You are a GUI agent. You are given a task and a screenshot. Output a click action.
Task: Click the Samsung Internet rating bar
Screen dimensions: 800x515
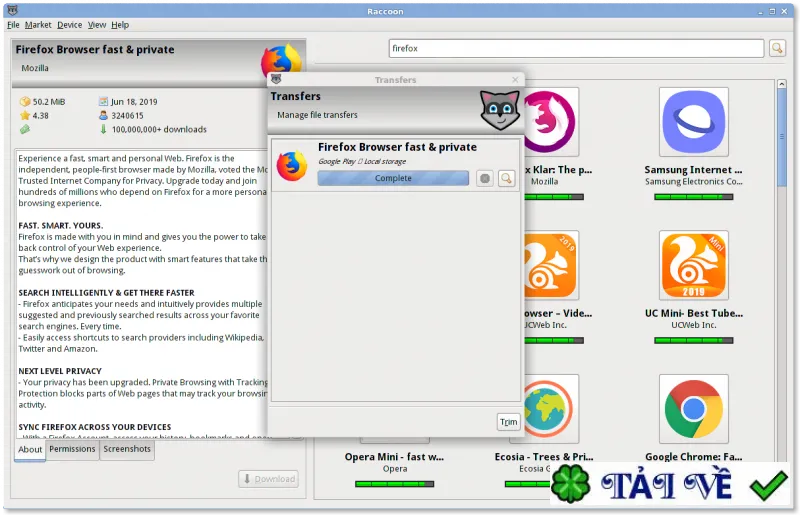coord(693,197)
